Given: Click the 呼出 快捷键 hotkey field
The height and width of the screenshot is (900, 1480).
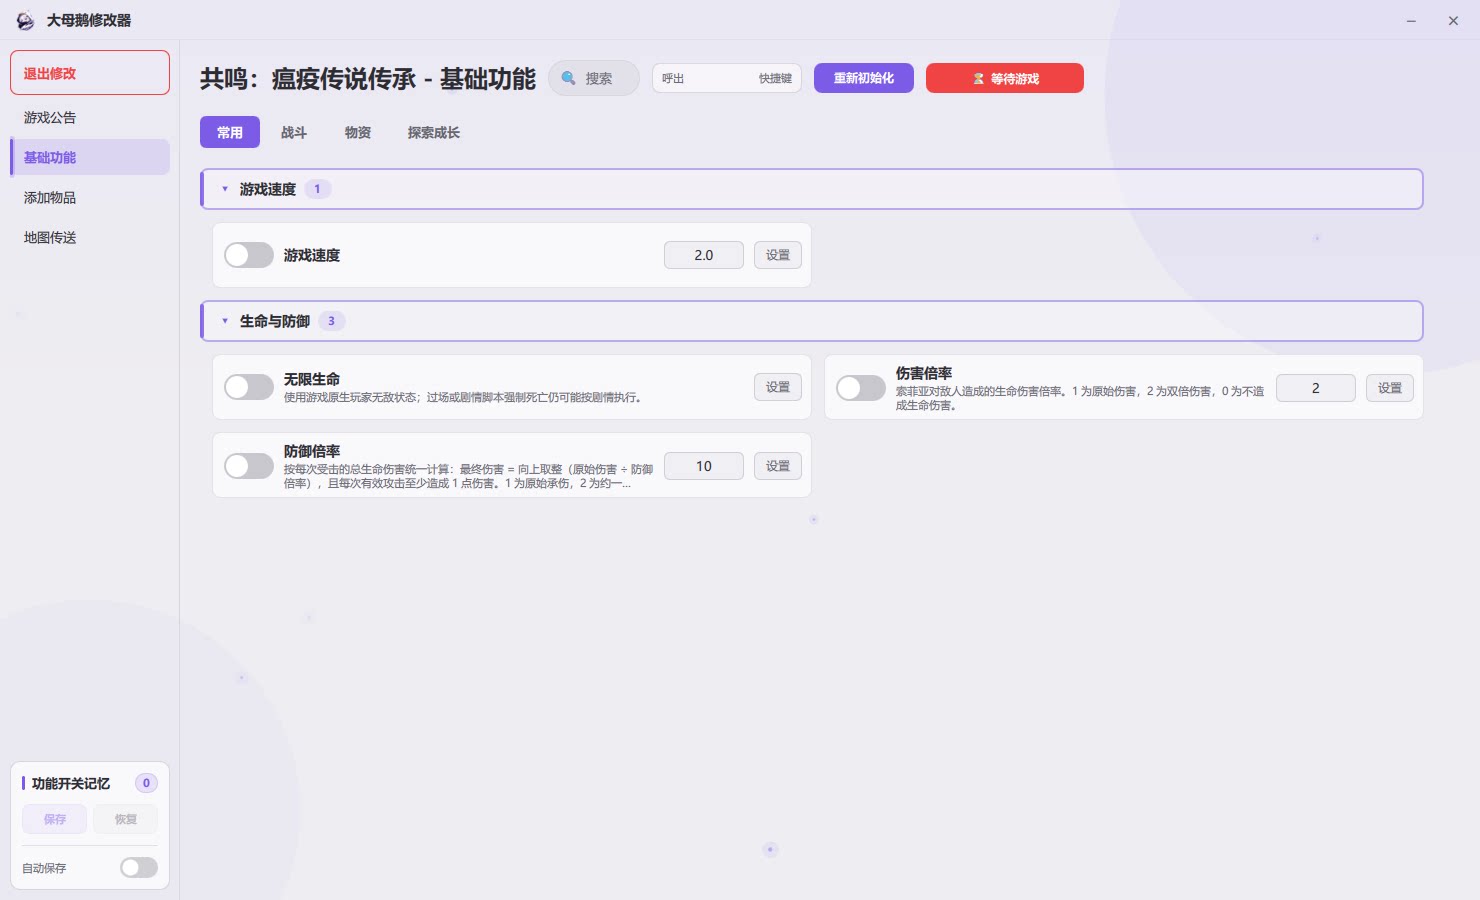Looking at the screenshot, I should click(727, 78).
